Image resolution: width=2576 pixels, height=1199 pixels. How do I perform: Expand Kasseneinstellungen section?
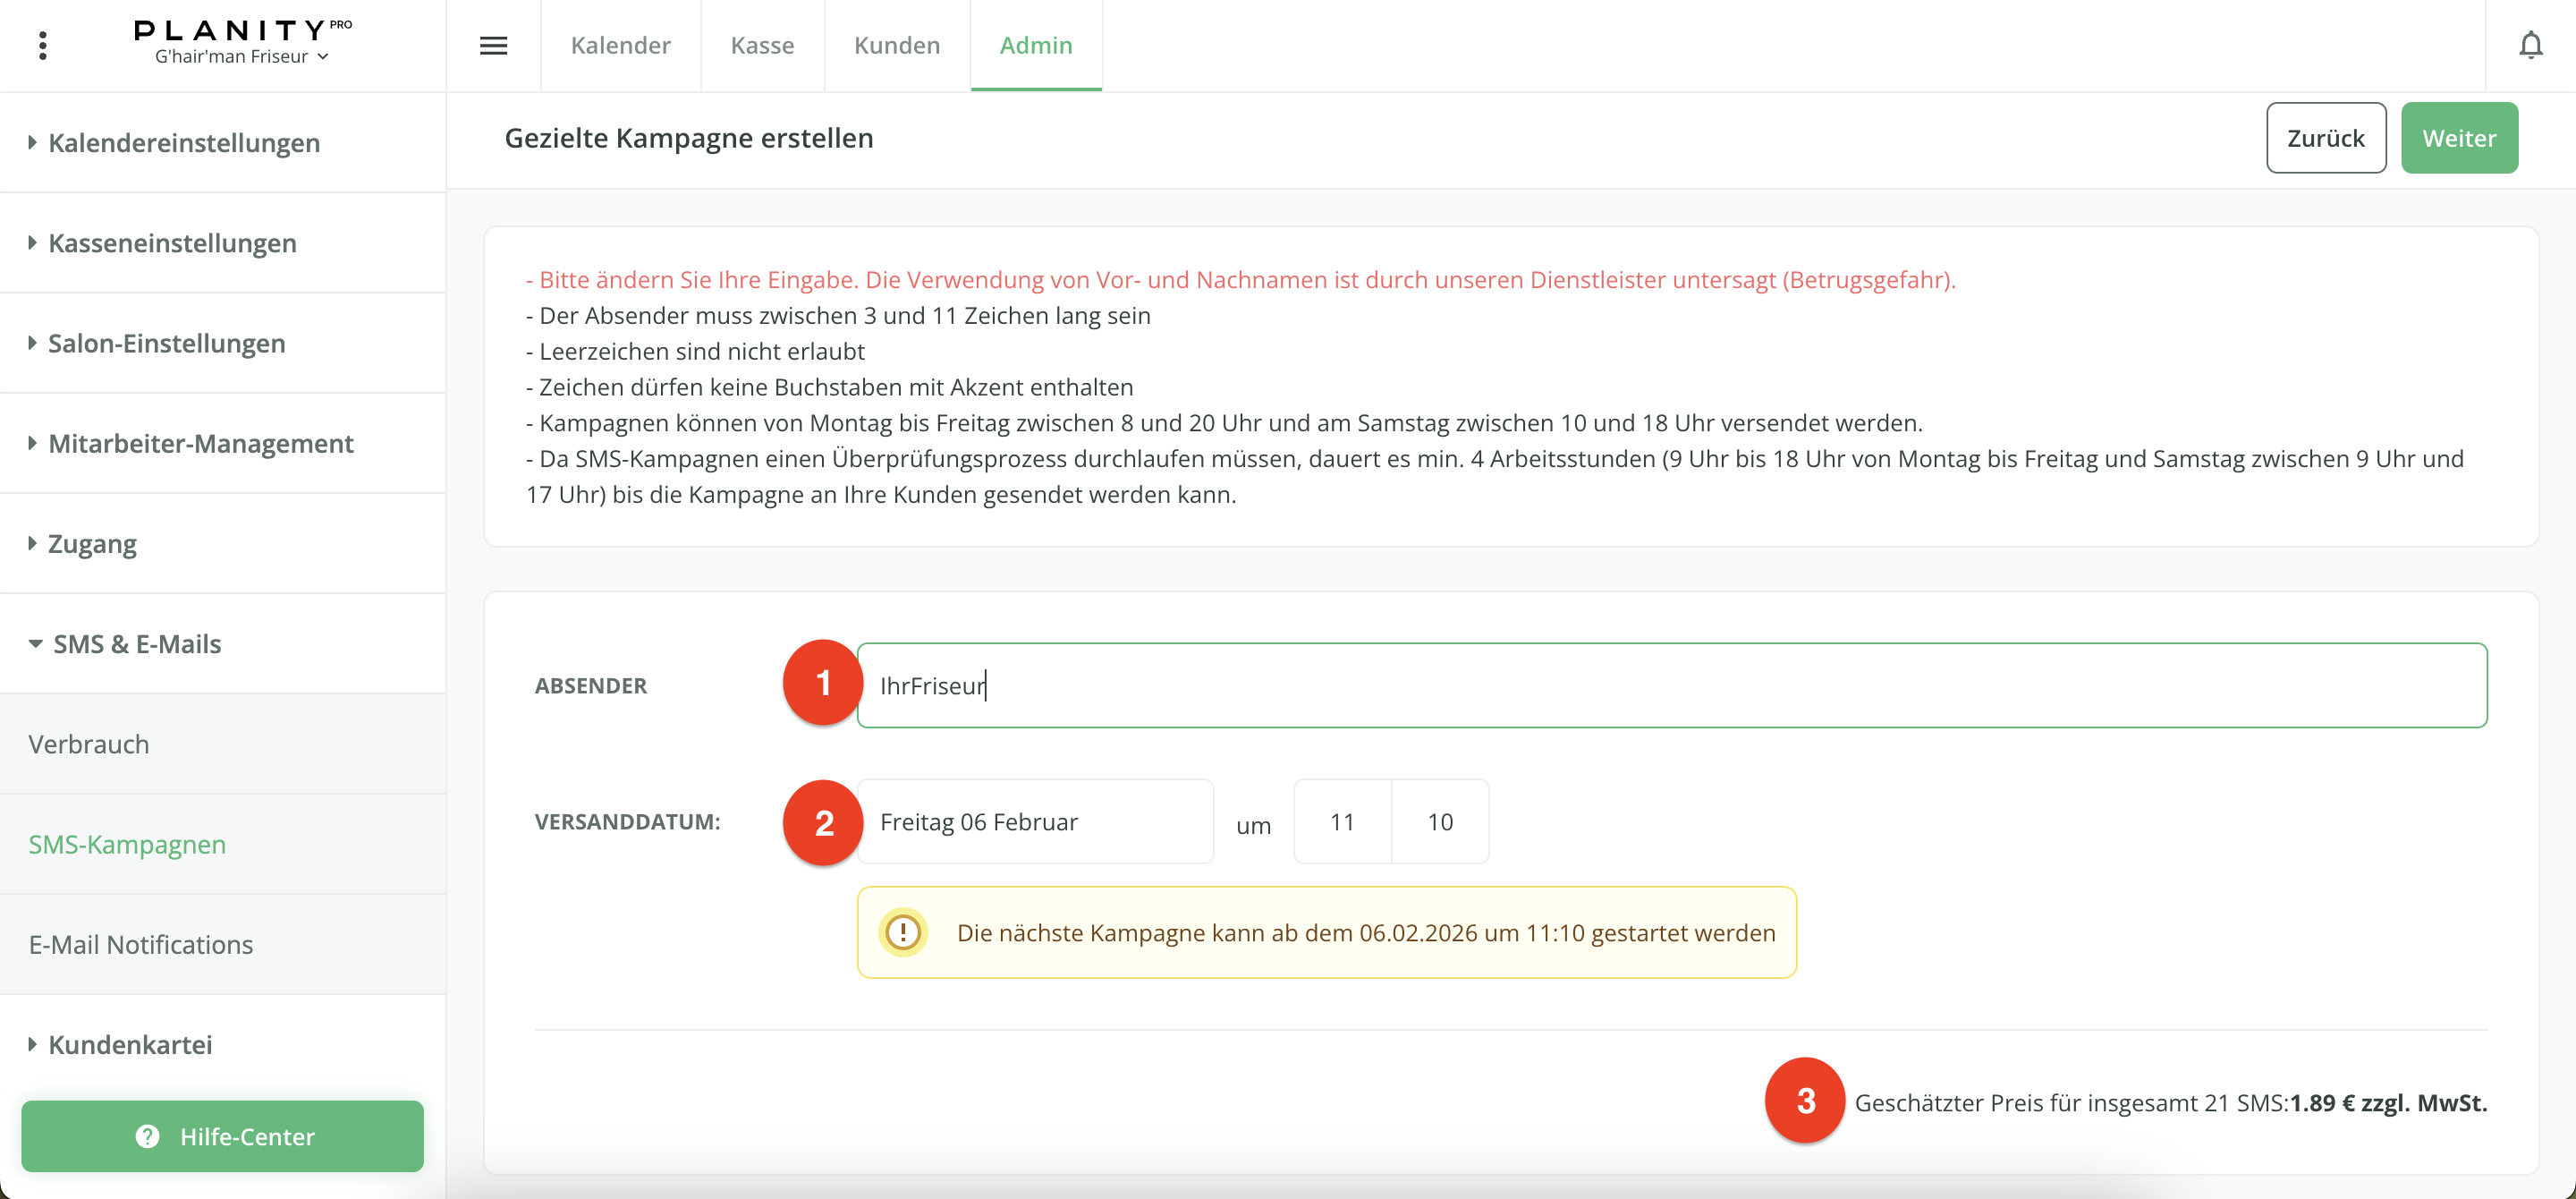pos(172,243)
